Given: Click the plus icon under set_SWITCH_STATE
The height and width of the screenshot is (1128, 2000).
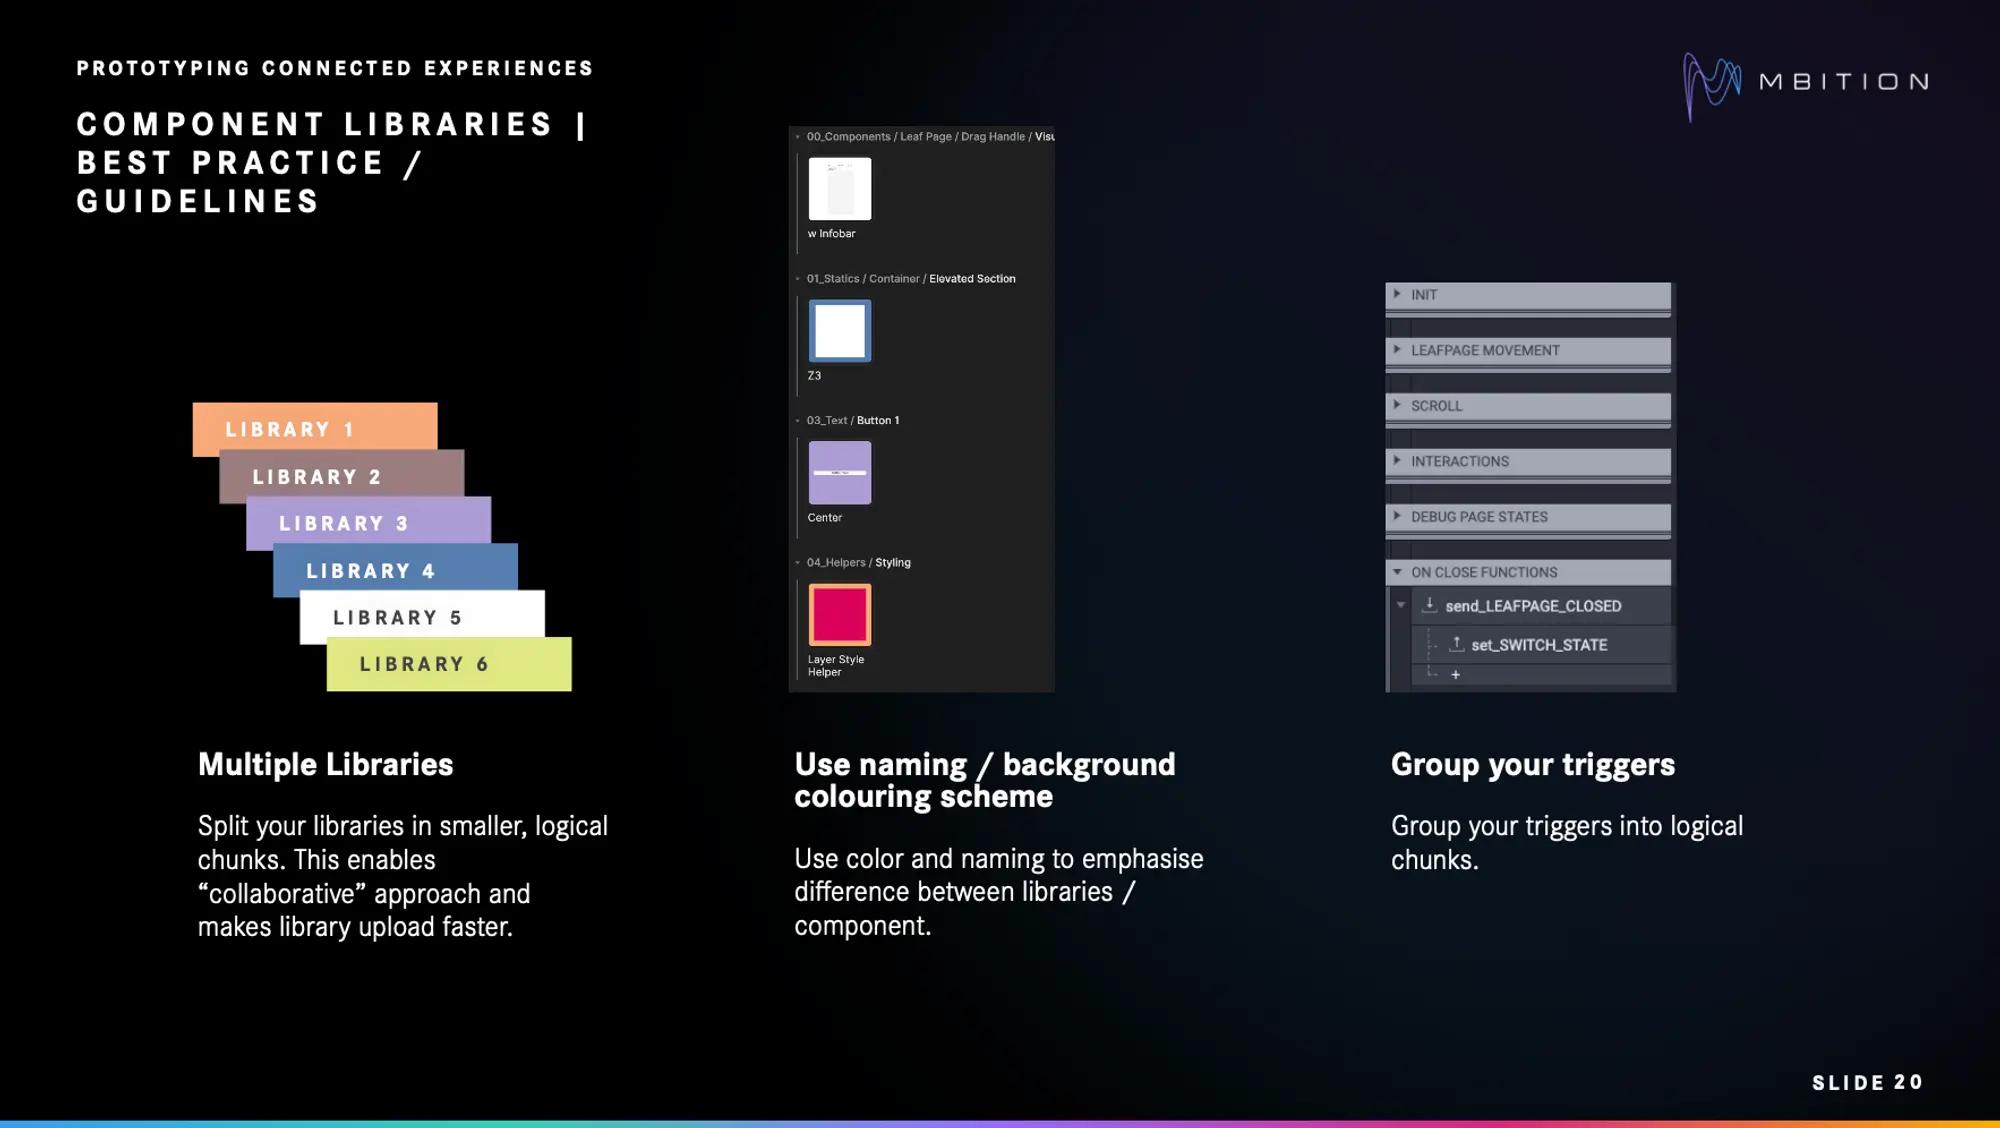Looking at the screenshot, I should [1455, 675].
